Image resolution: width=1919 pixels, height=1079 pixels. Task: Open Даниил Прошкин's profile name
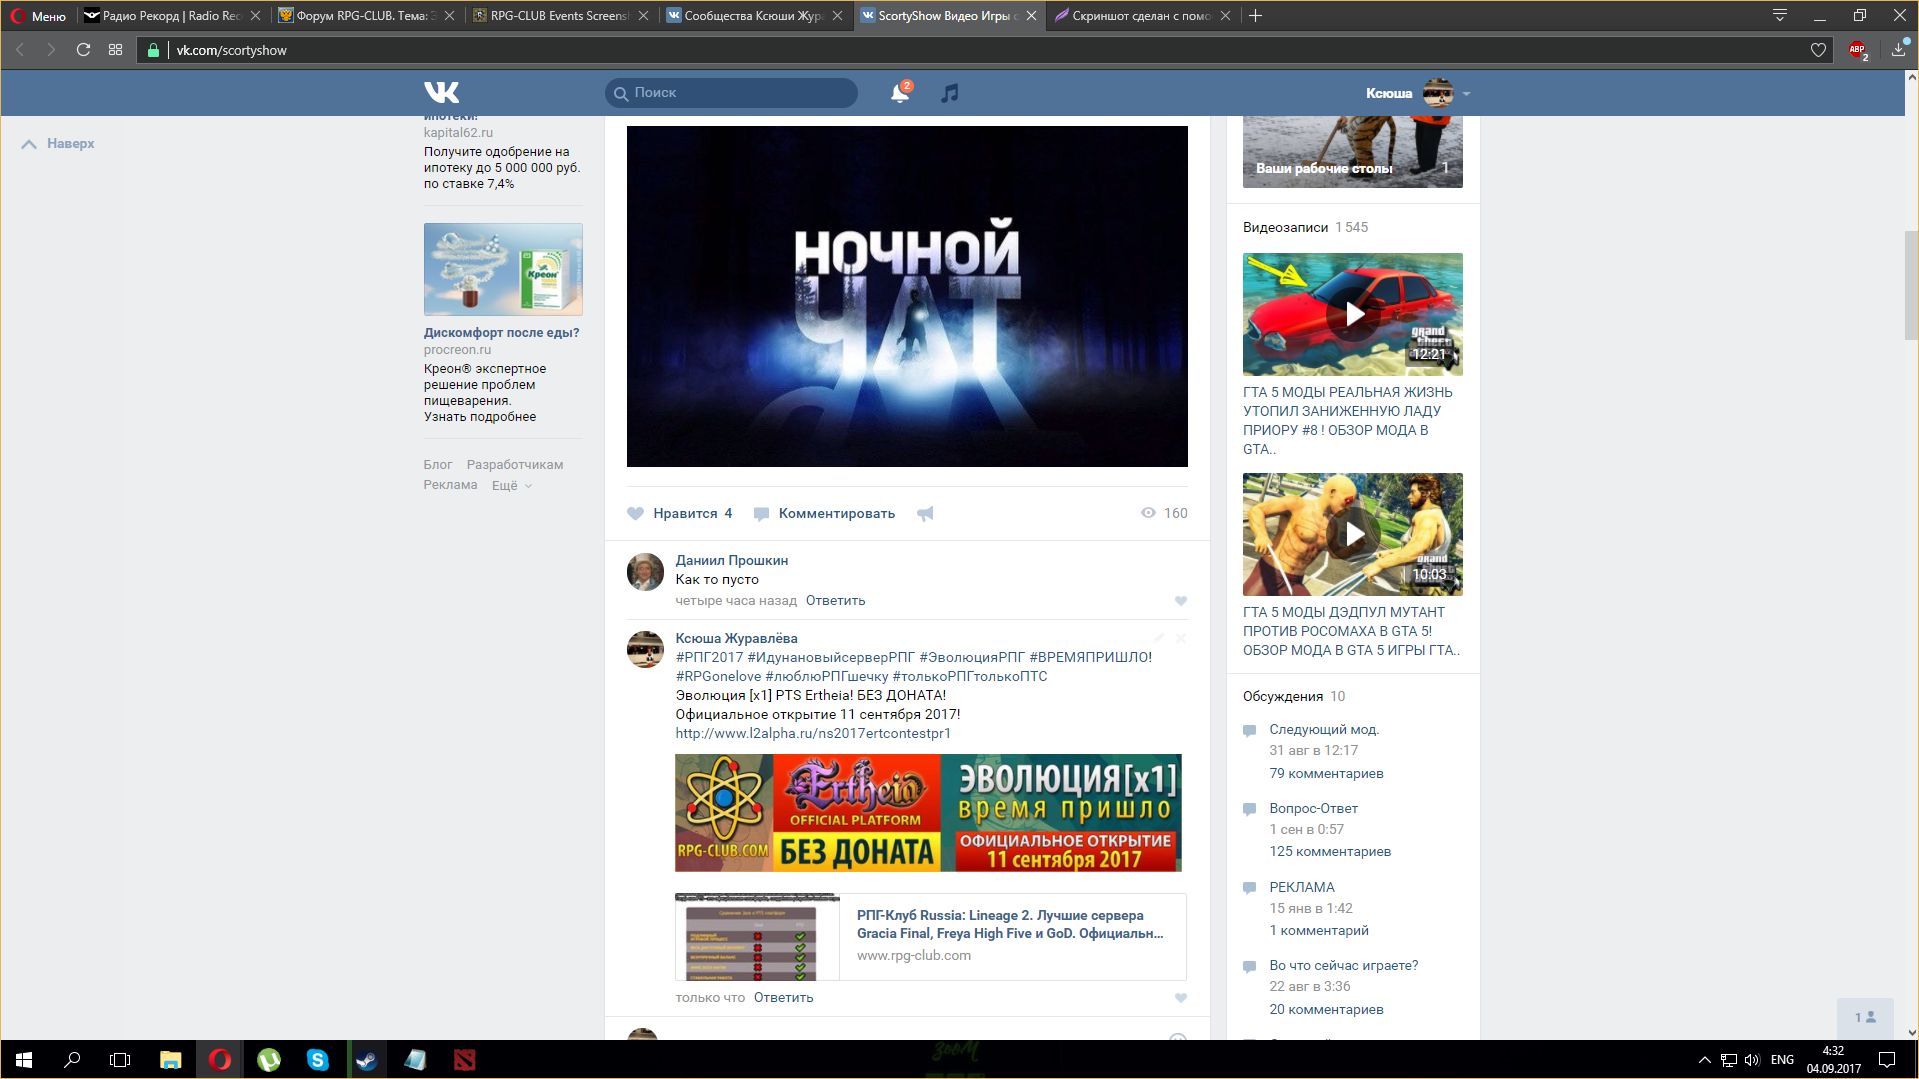tap(731, 560)
